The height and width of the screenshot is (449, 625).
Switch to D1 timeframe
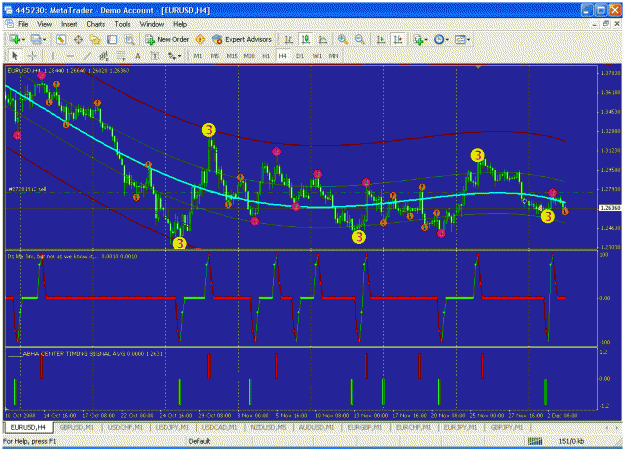[x=300, y=56]
